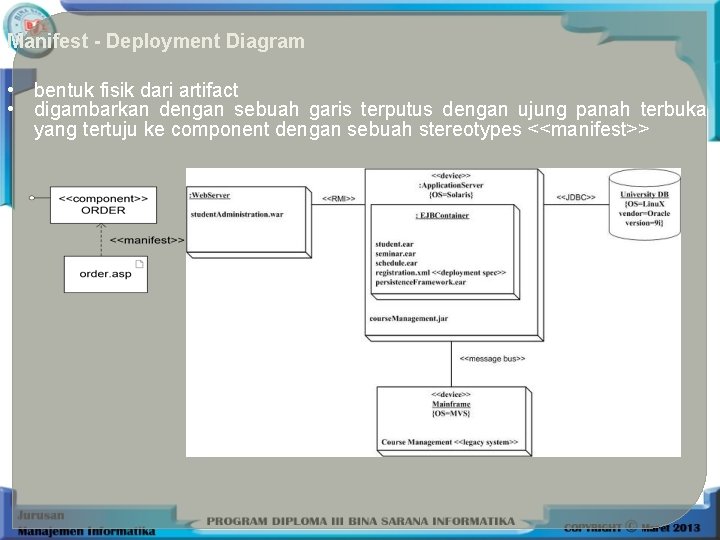
Task: Click the document icon on order.asp
Action: (140, 264)
